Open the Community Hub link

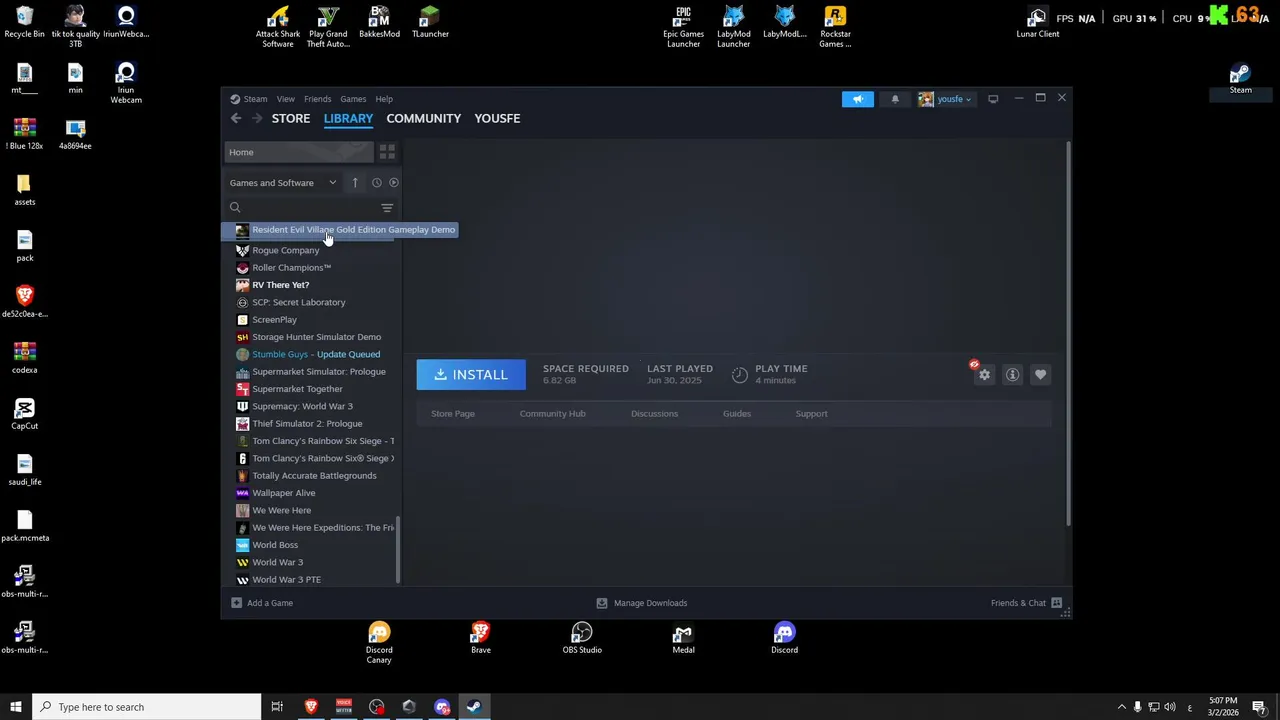552,414
